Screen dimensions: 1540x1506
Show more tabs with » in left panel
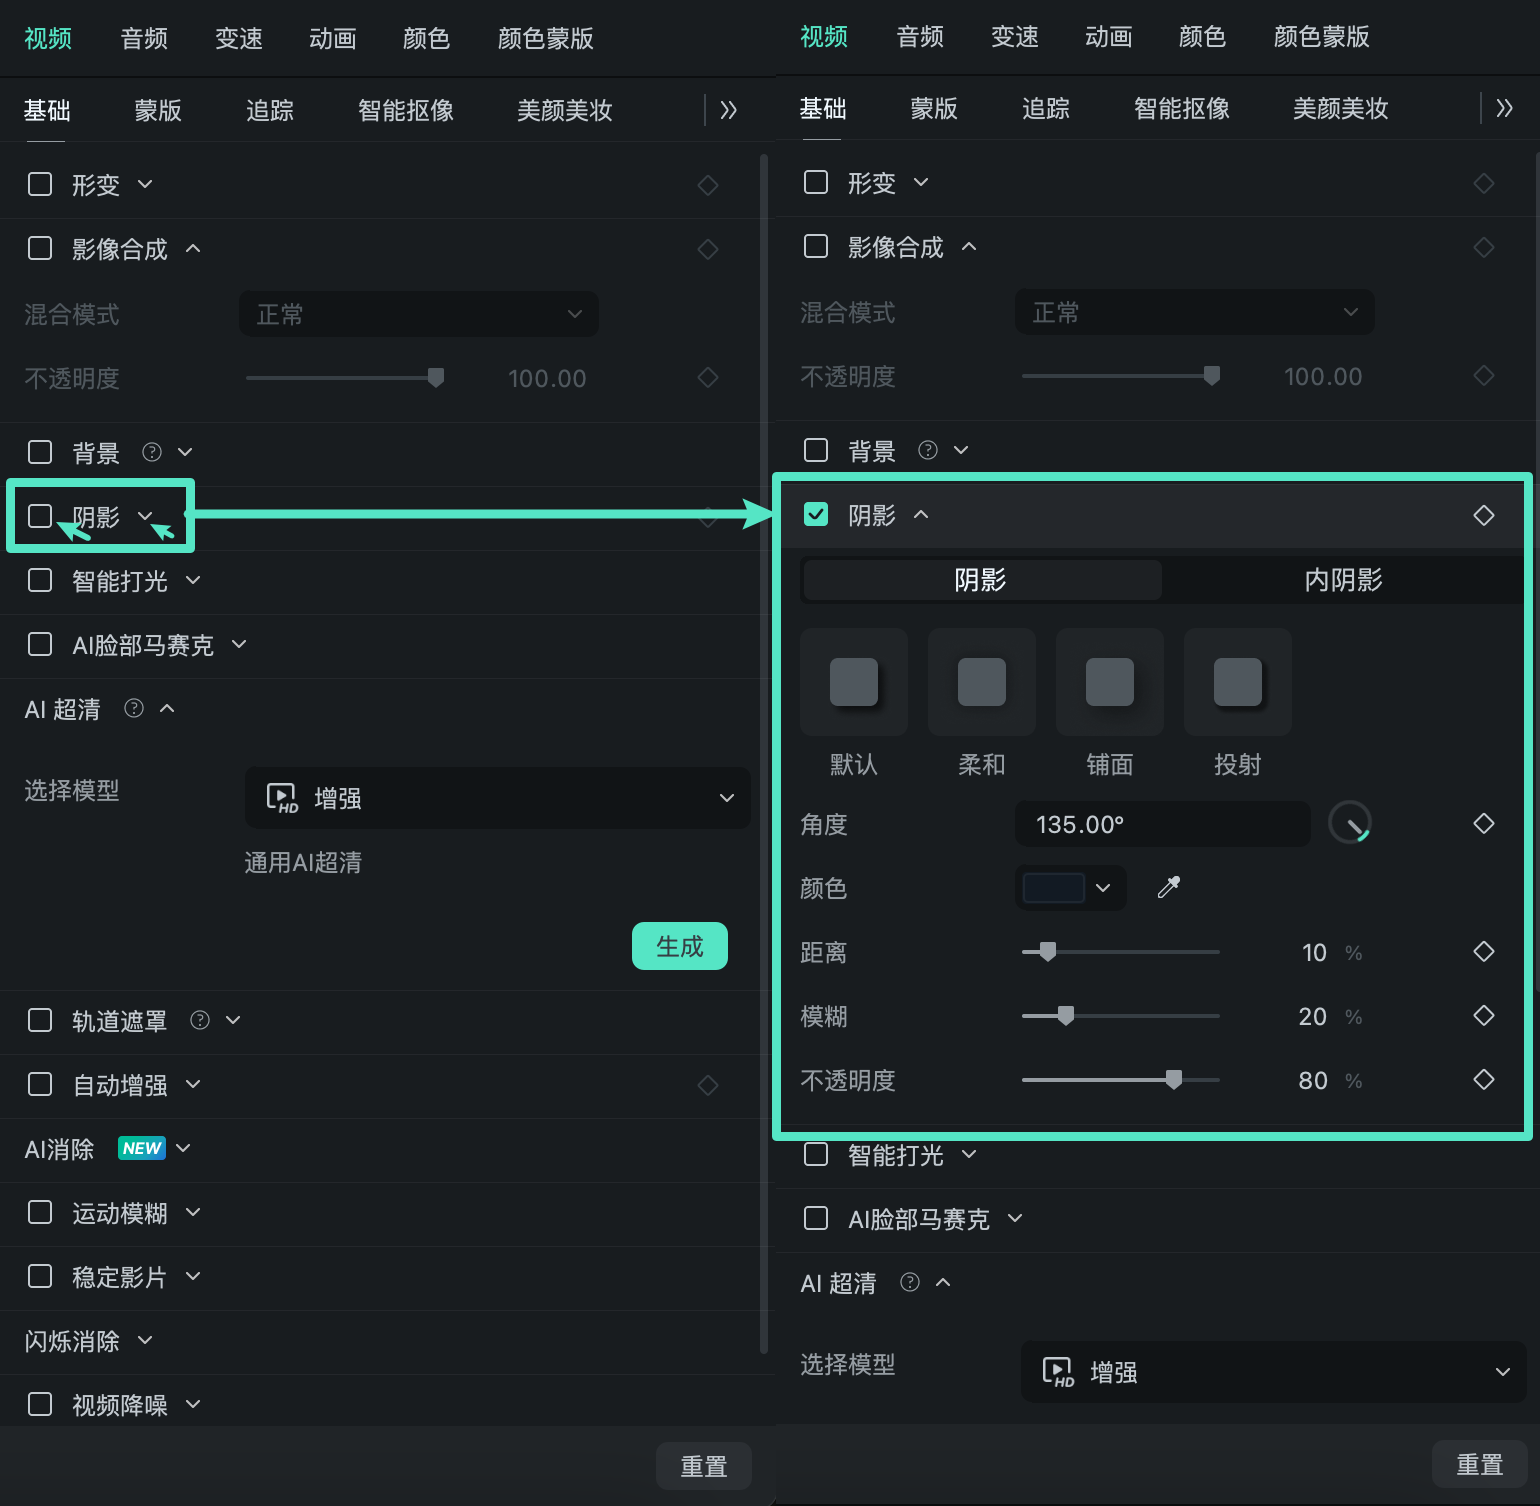(x=728, y=110)
